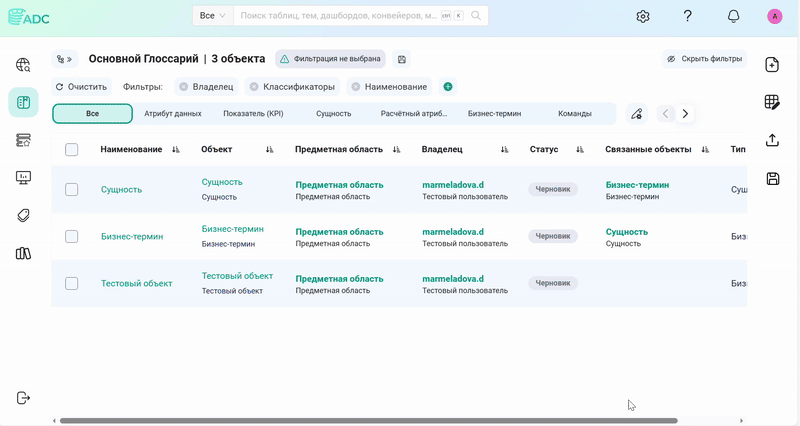Click Предметная область link in Бизнес-термин row
The image size is (800, 426).
(339, 232)
